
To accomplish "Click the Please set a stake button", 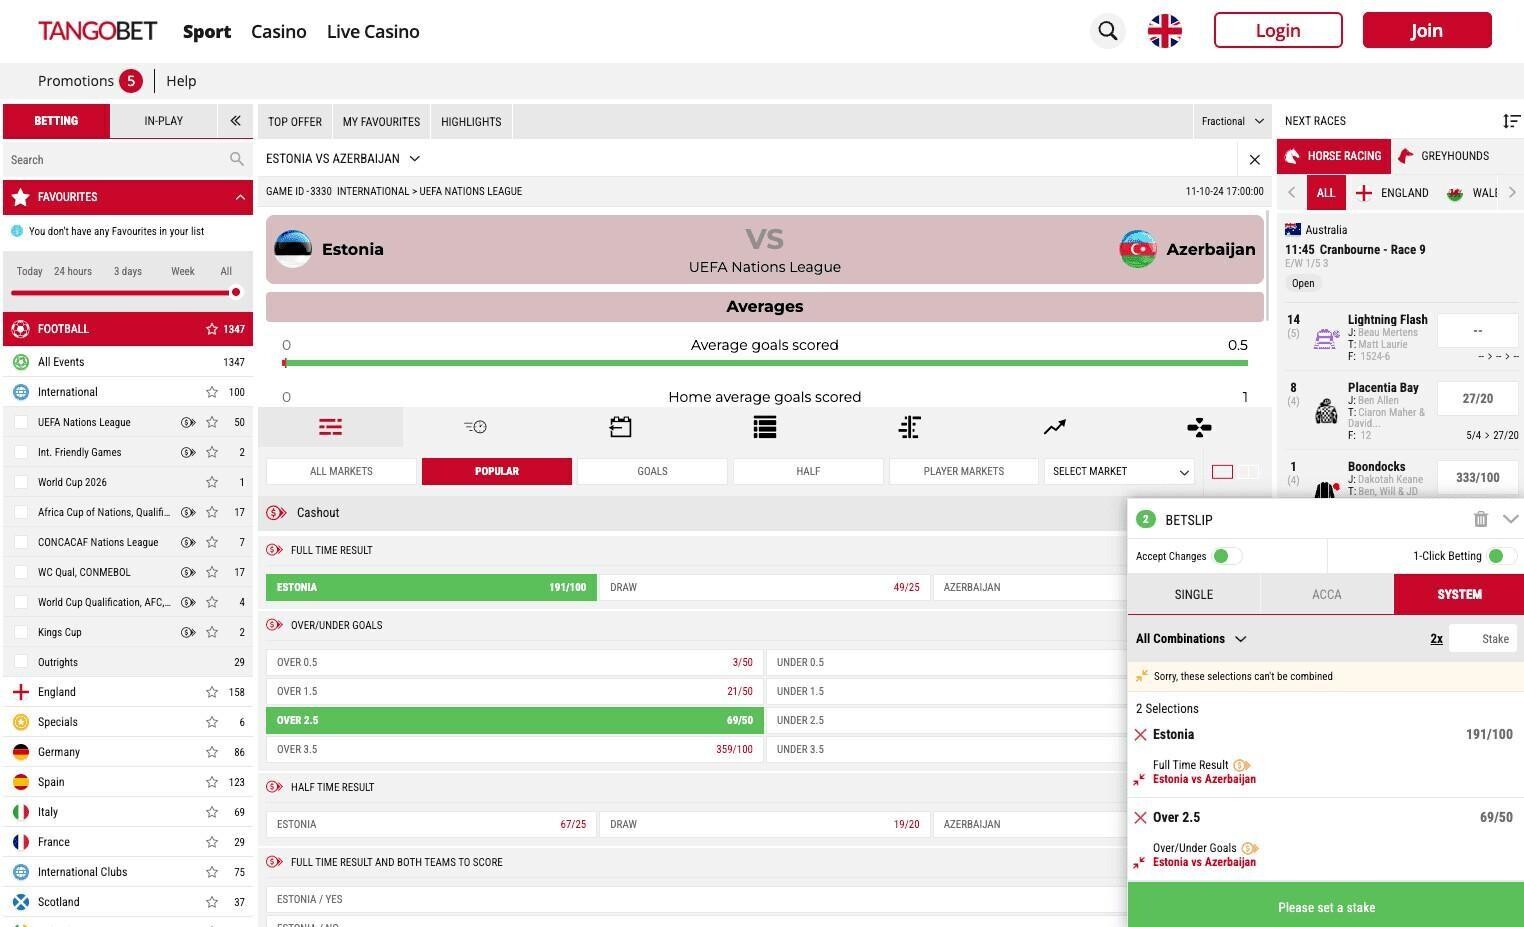I will (x=1326, y=907).
